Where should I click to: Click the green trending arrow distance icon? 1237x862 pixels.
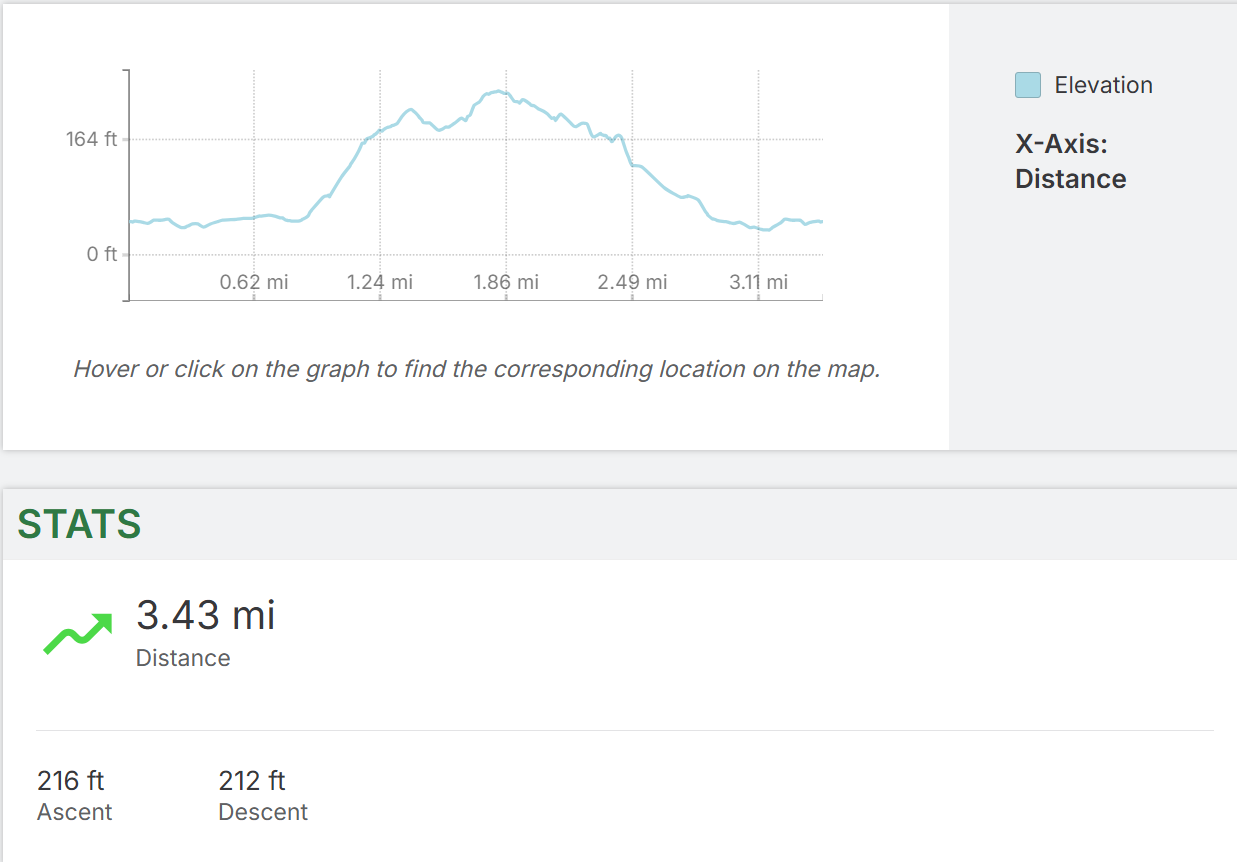tap(78, 634)
